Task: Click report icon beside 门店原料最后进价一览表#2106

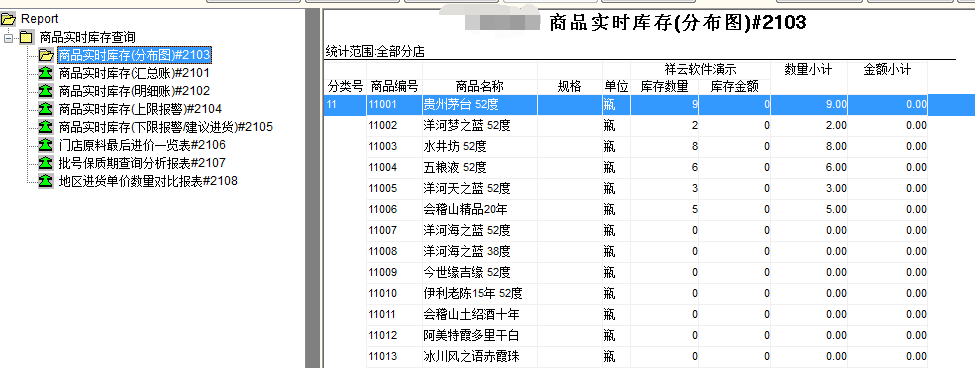Action: pos(45,145)
